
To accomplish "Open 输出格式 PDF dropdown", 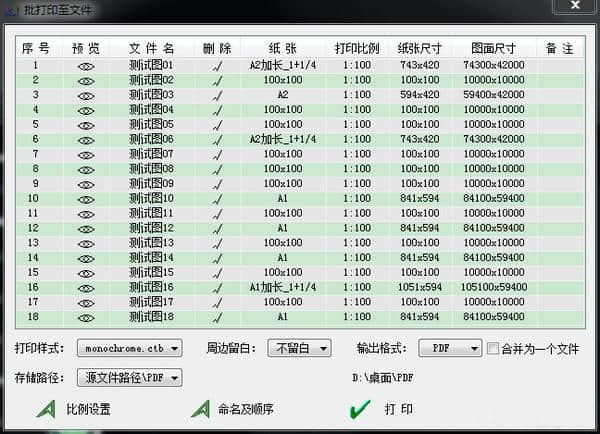I will coord(450,348).
